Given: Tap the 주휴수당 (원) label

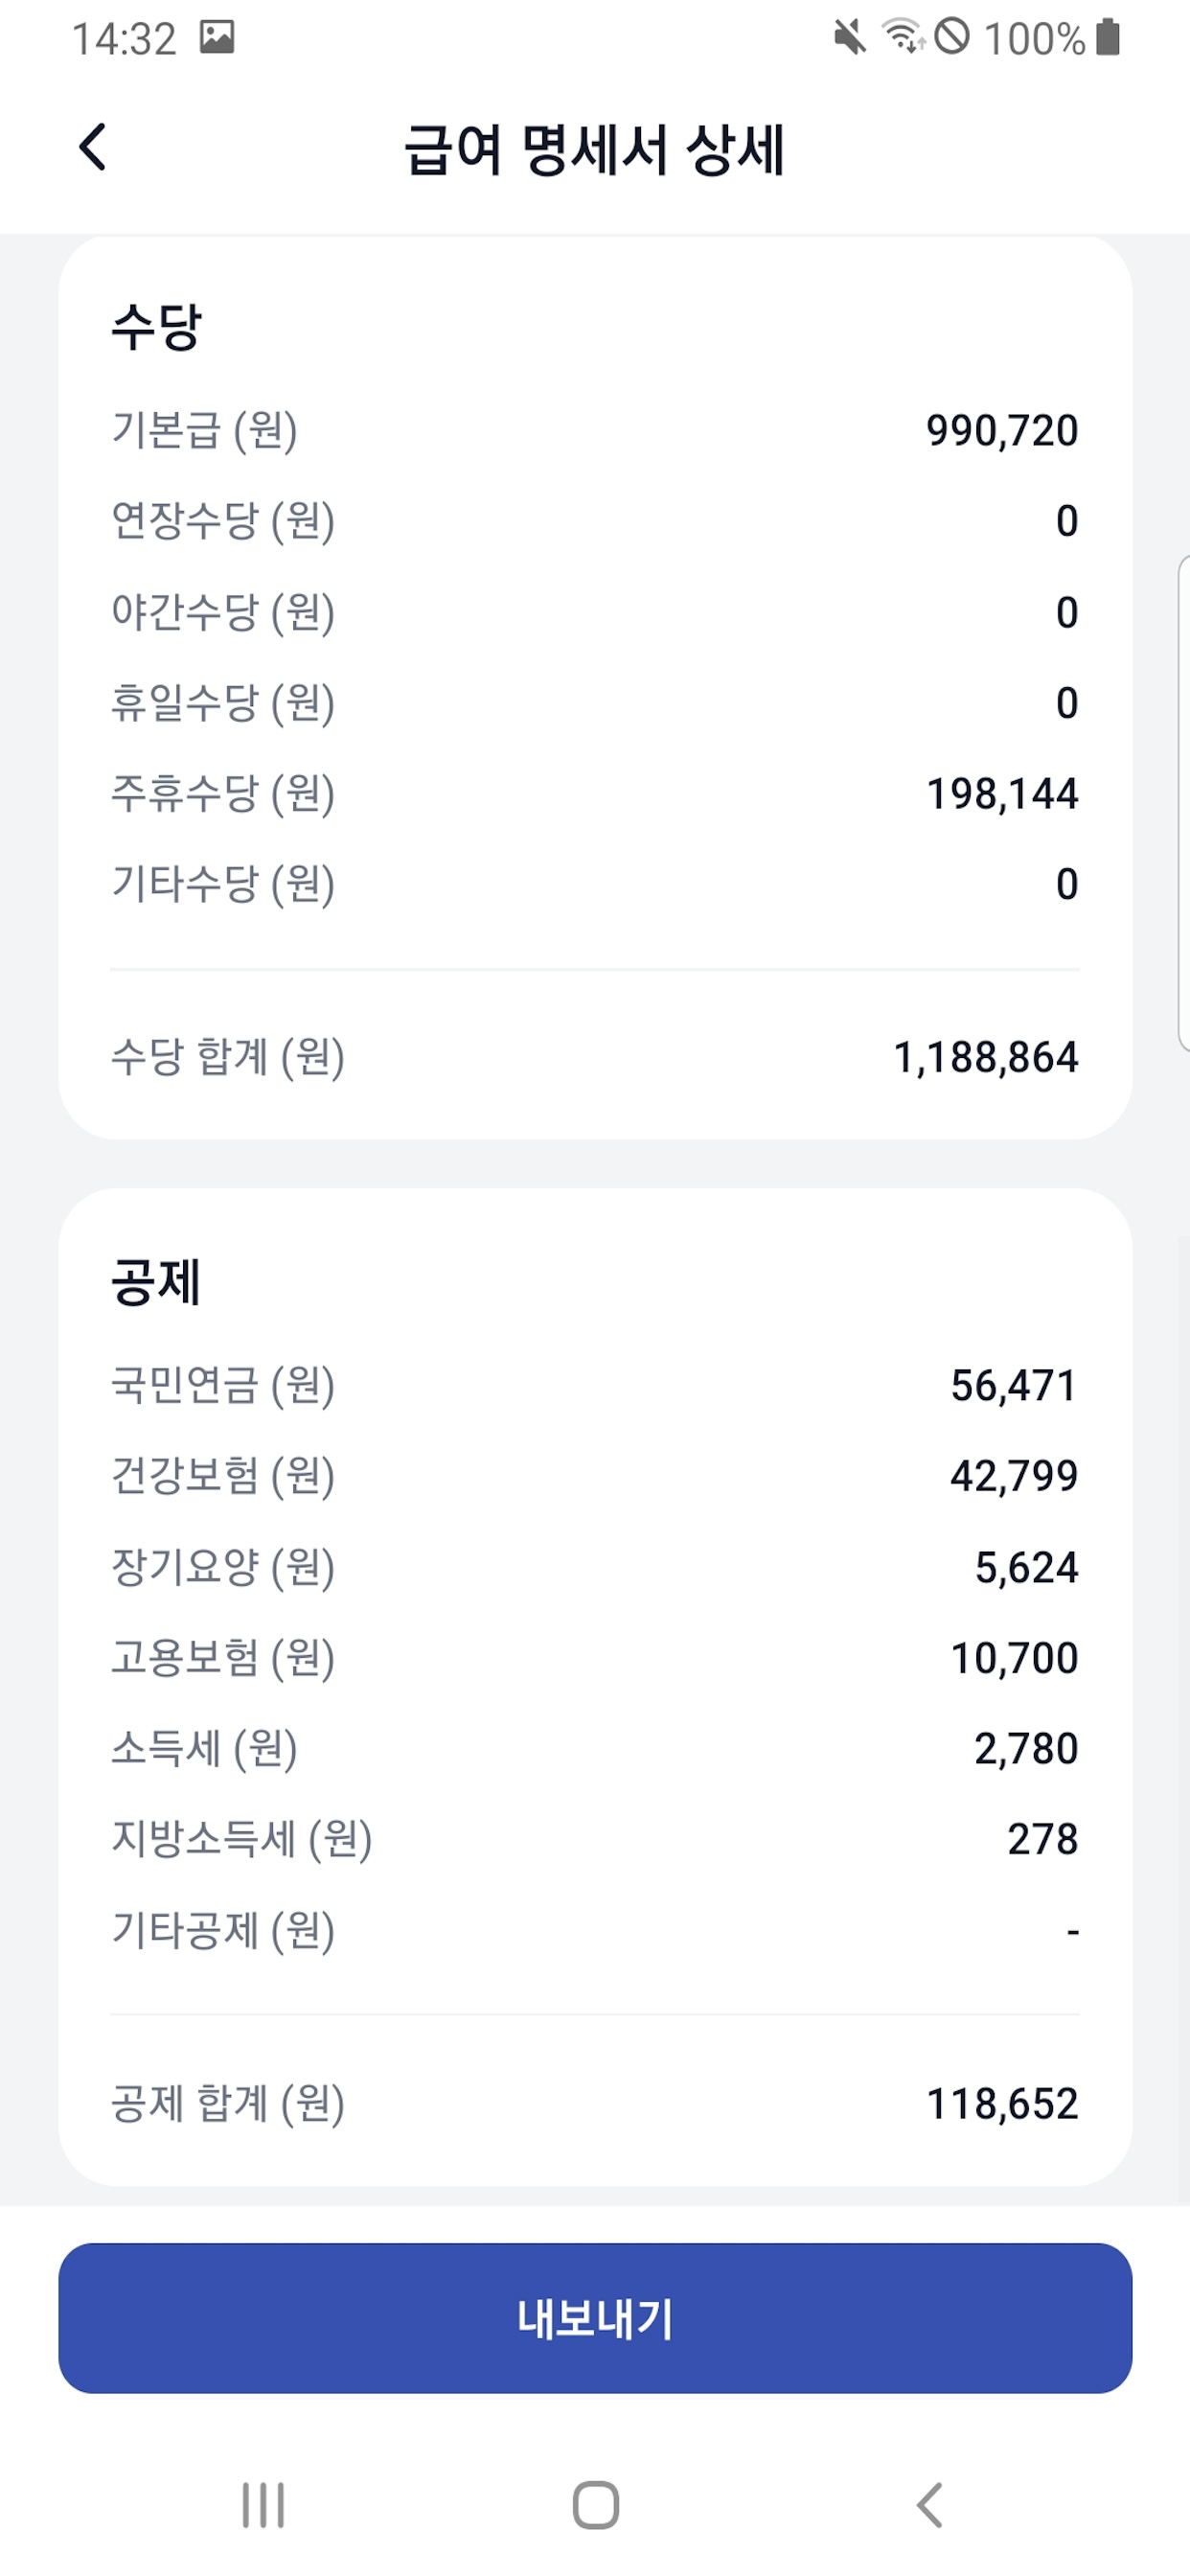Looking at the screenshot, I should coord(222,794).
